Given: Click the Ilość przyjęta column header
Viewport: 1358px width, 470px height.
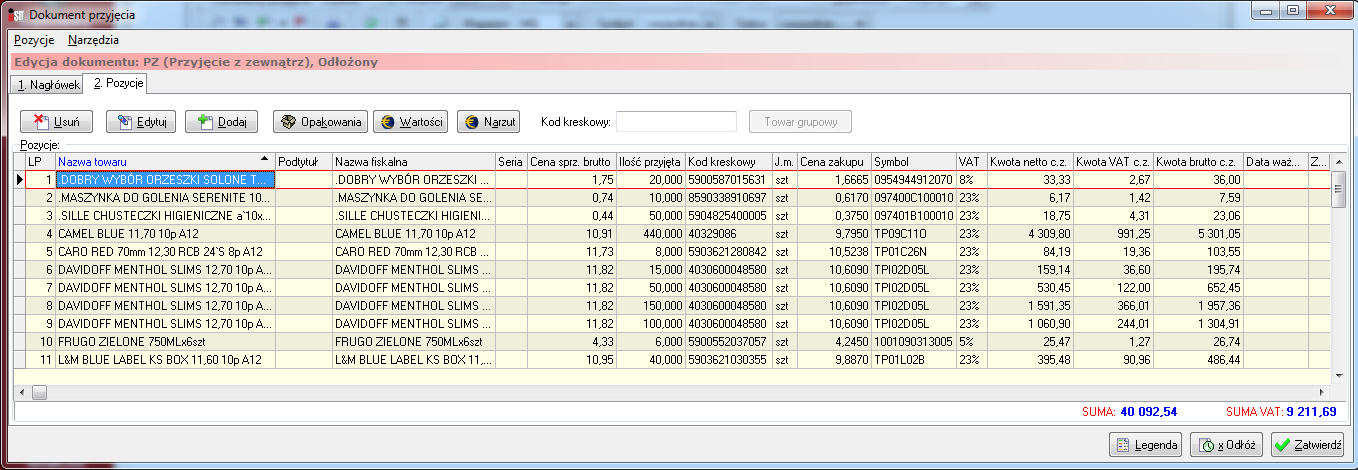Looking at the screenshot, I should pos(650,161).
